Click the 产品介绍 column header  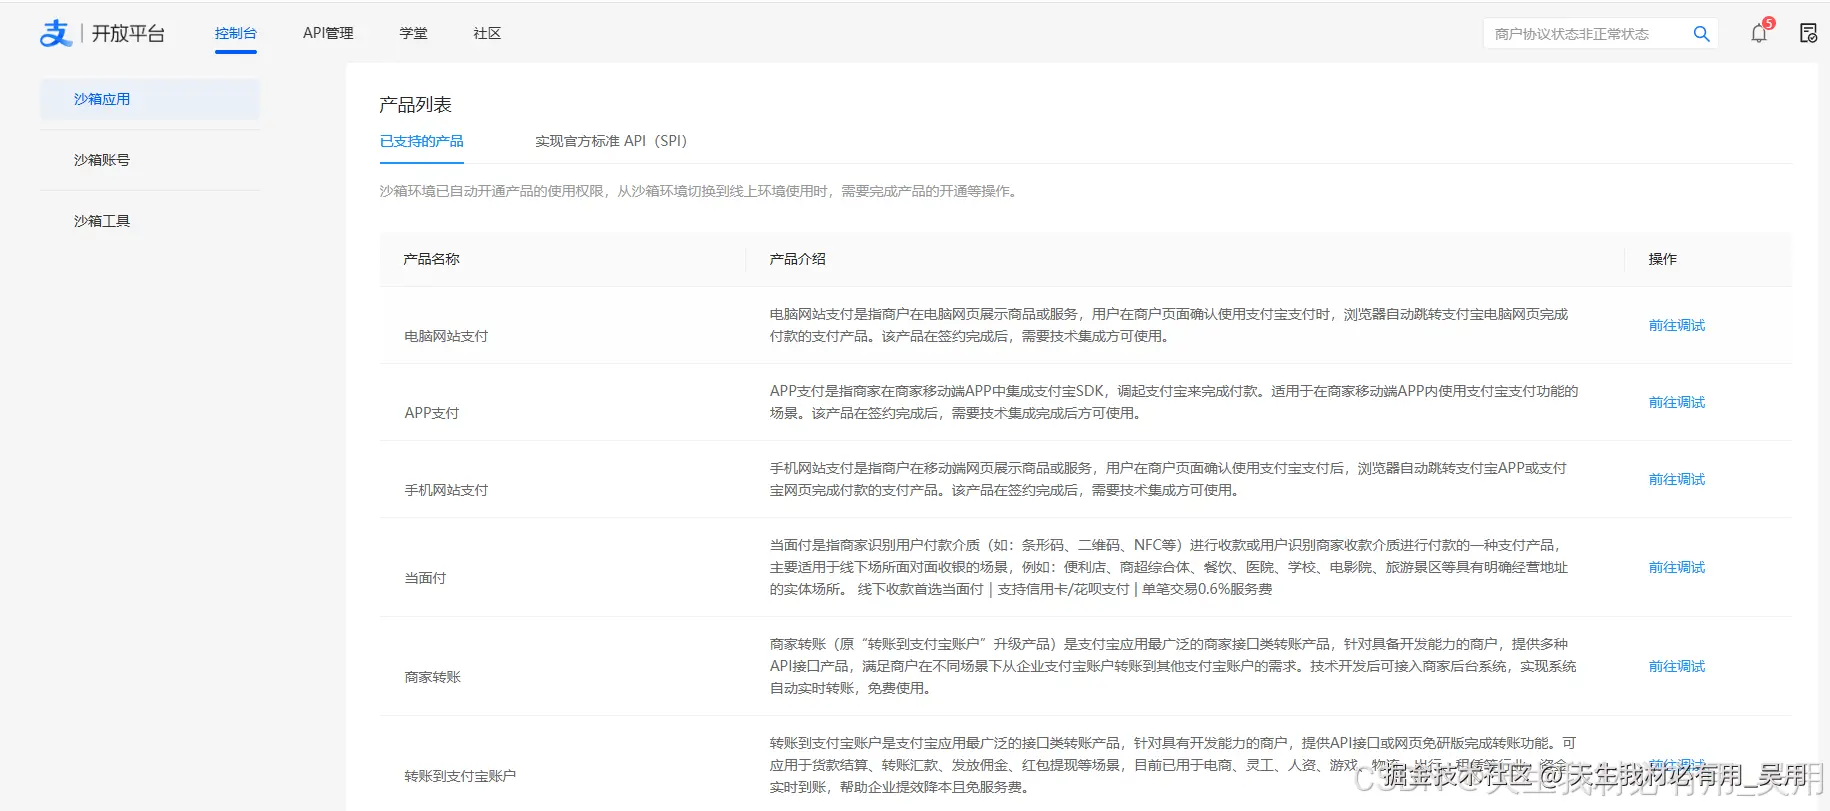797,259
